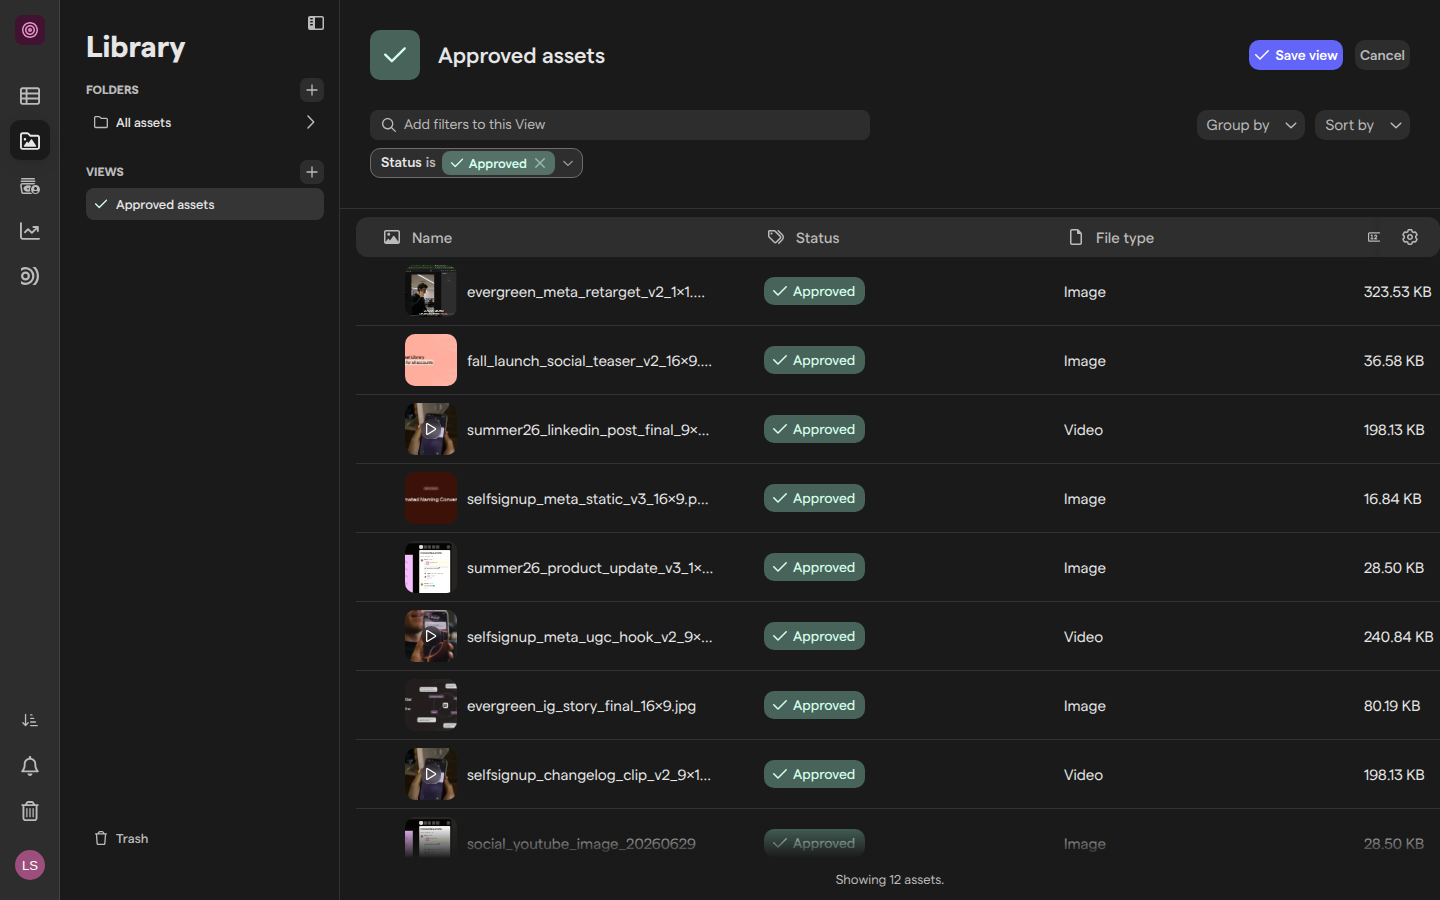
Task: Expand the Status filter value dropdown
Action: click(568, 163)
